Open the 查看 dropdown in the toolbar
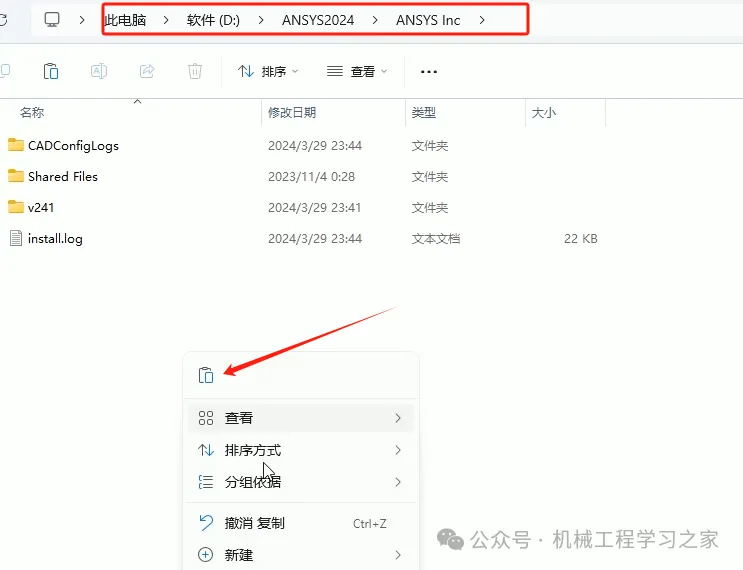743x570 pixels. tap(357, 72)
